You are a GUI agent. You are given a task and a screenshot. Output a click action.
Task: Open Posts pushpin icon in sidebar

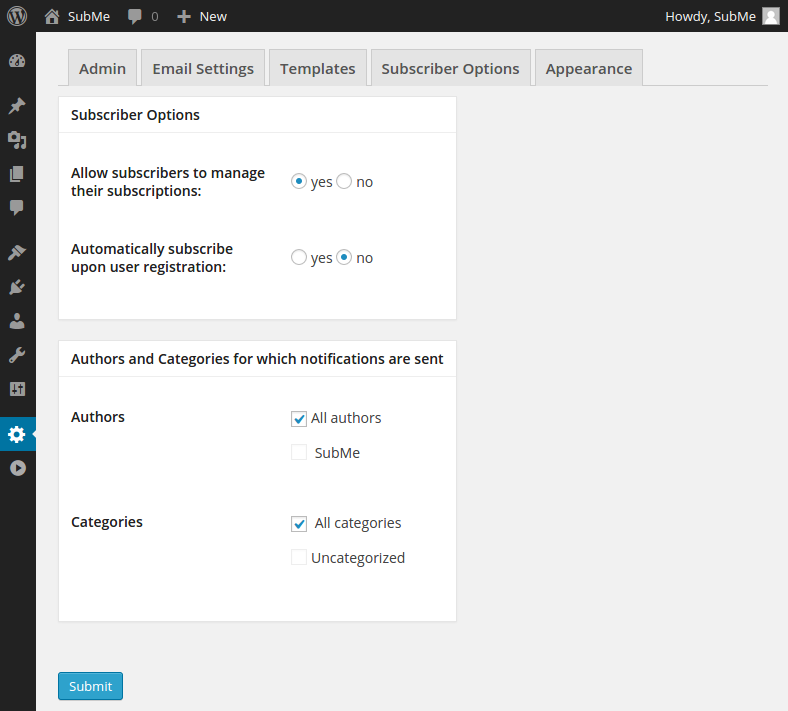[x=17, y=106]
